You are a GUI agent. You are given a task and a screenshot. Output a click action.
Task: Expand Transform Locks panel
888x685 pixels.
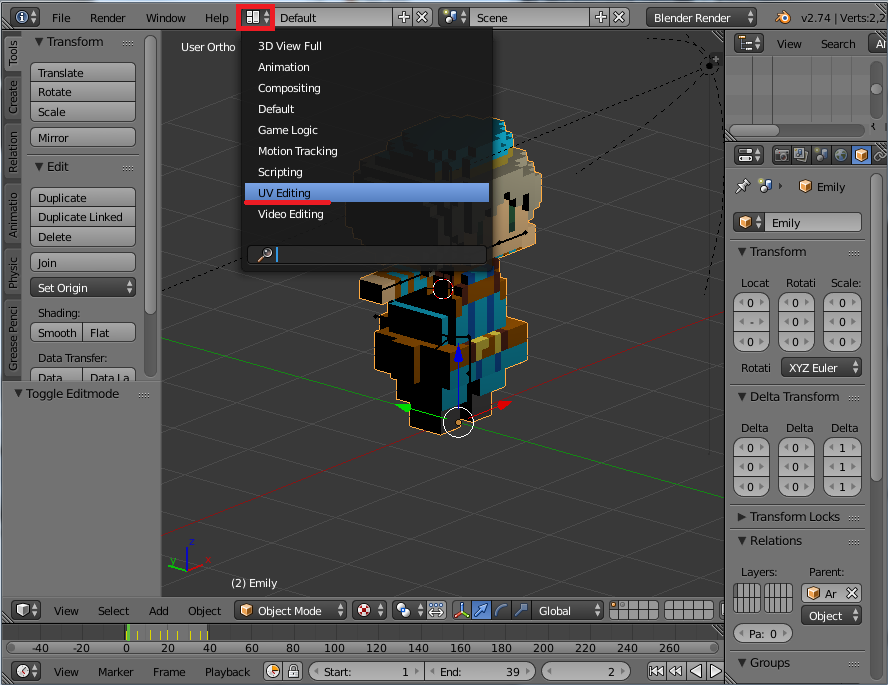[x=742, y=517]
